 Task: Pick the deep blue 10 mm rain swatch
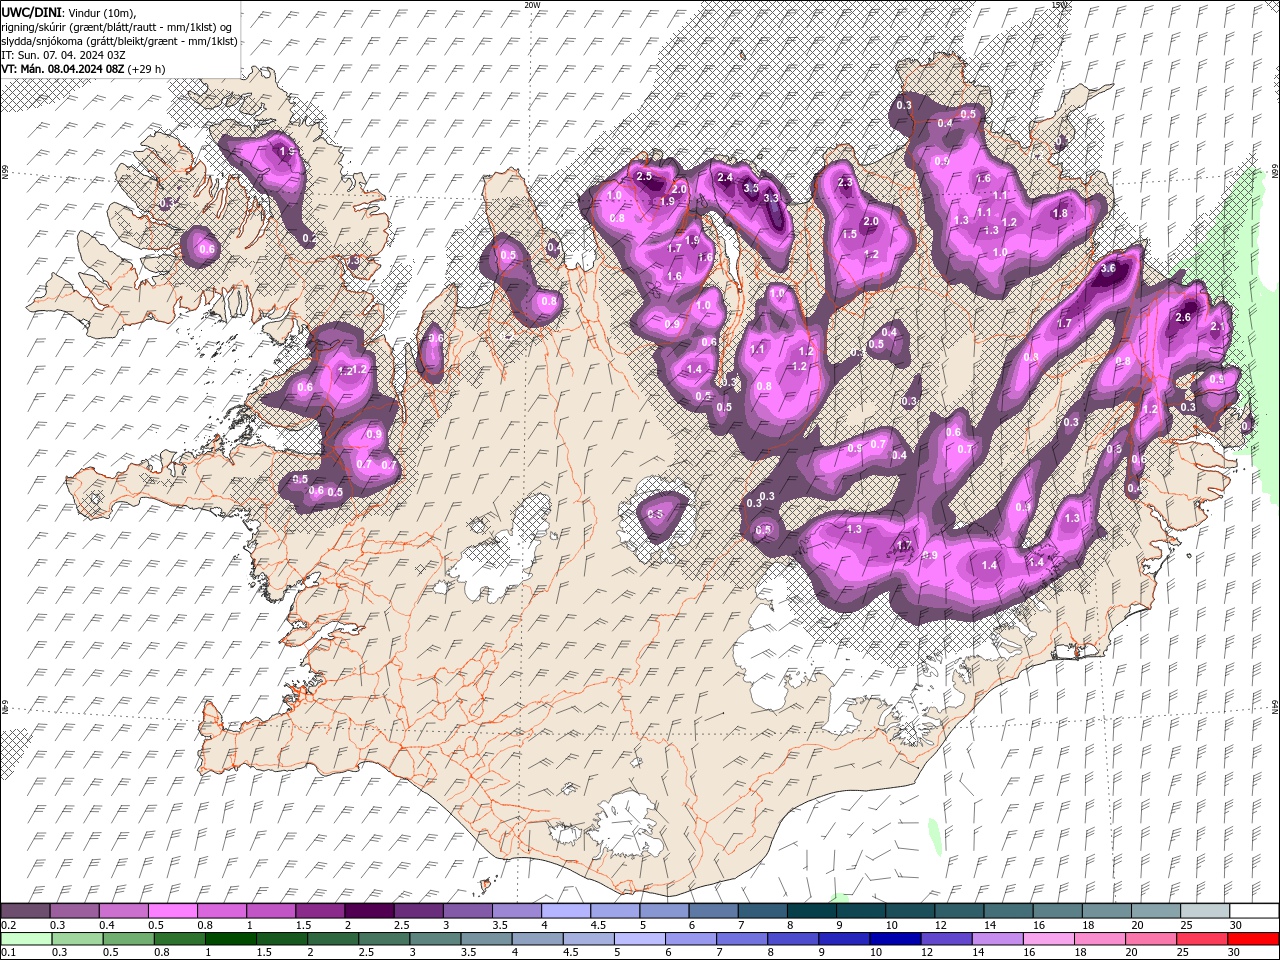[x=894, y=939]
